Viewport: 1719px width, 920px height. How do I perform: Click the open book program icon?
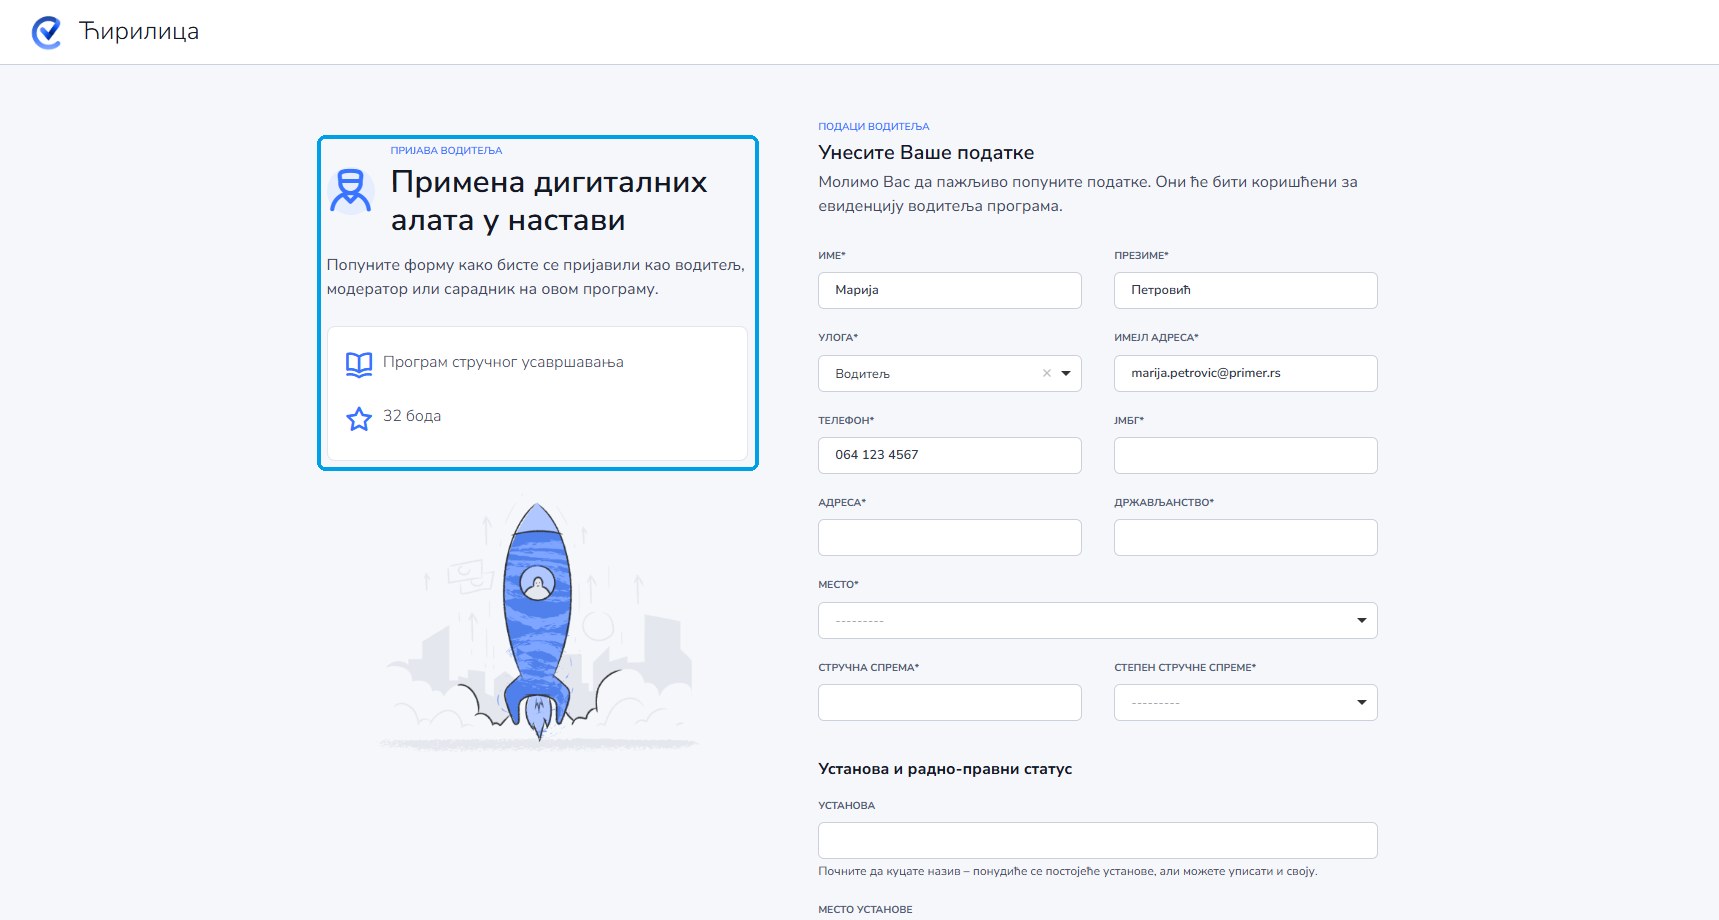tap(359, 364)
